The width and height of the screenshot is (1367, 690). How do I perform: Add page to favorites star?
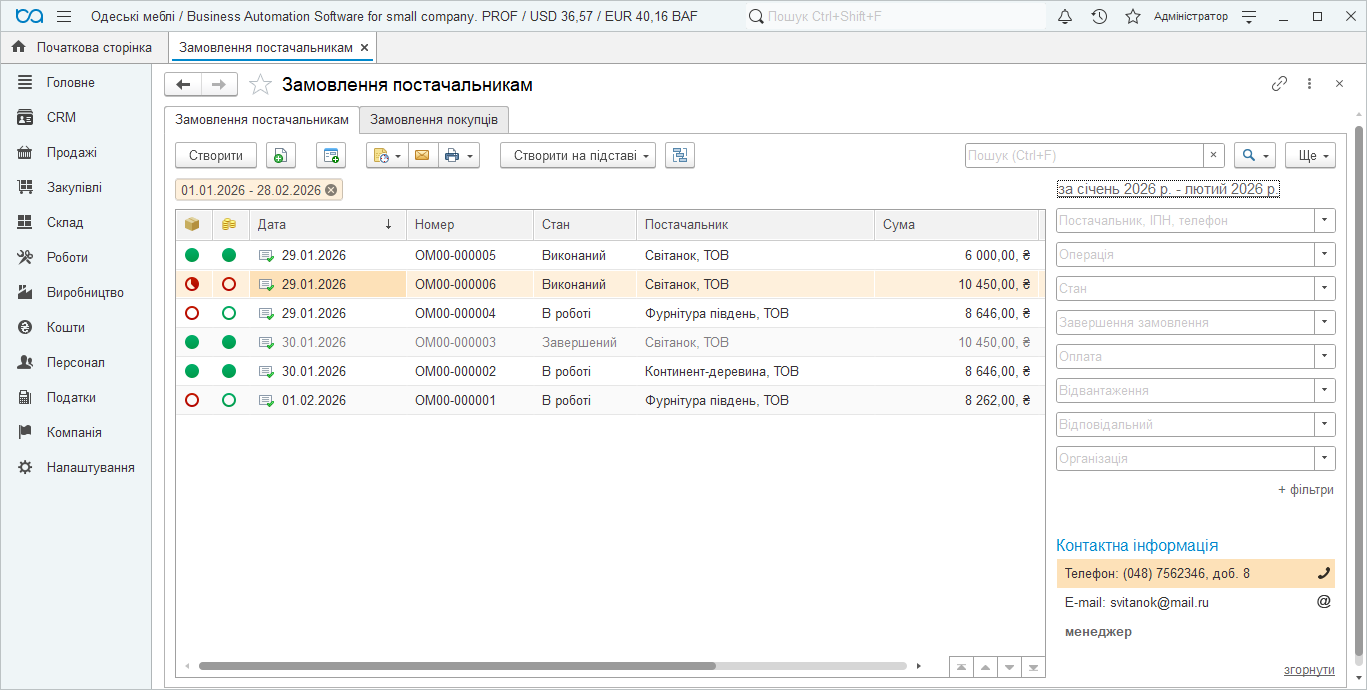[260, 85]
